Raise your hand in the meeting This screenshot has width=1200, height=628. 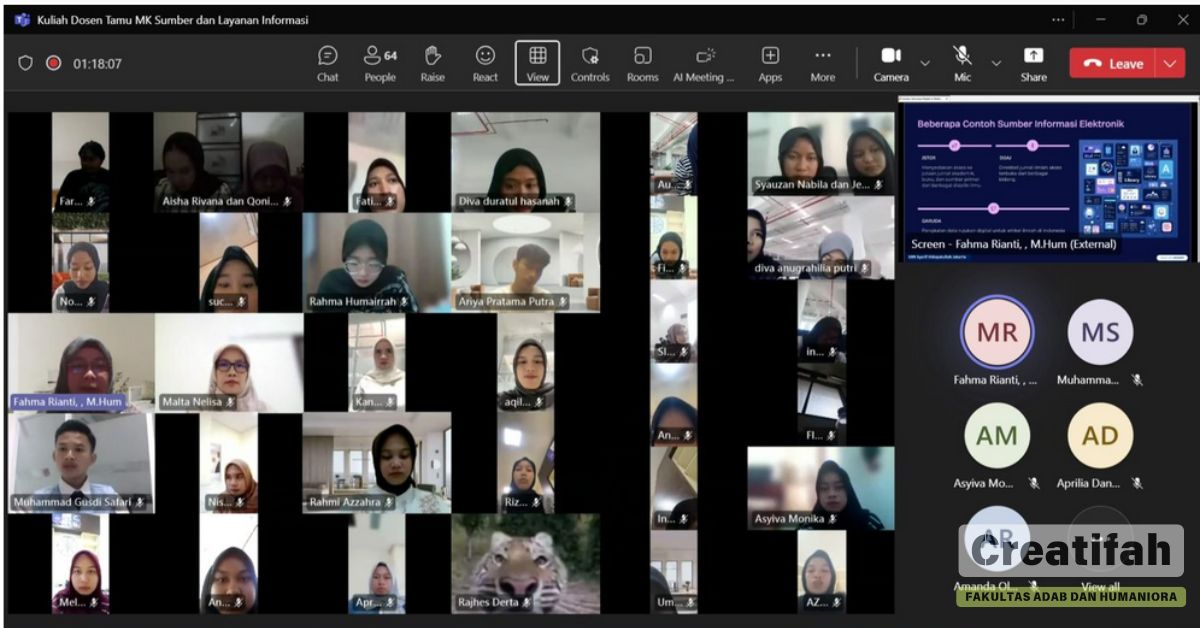coord(432,63)
